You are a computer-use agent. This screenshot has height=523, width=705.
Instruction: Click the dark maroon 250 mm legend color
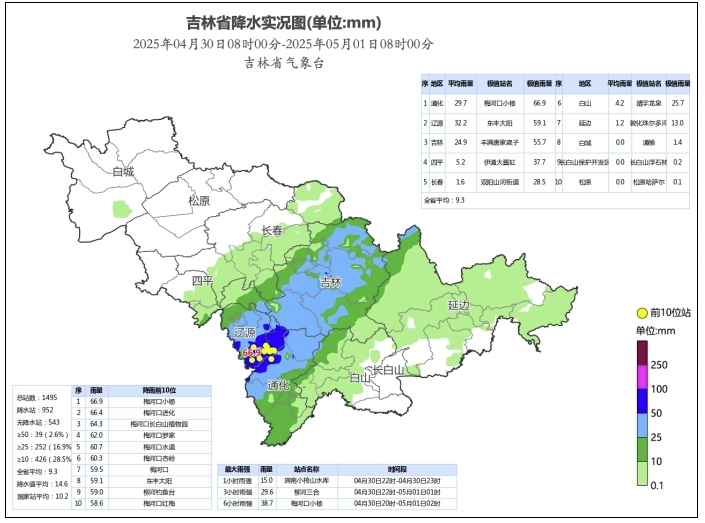point(643,353)
